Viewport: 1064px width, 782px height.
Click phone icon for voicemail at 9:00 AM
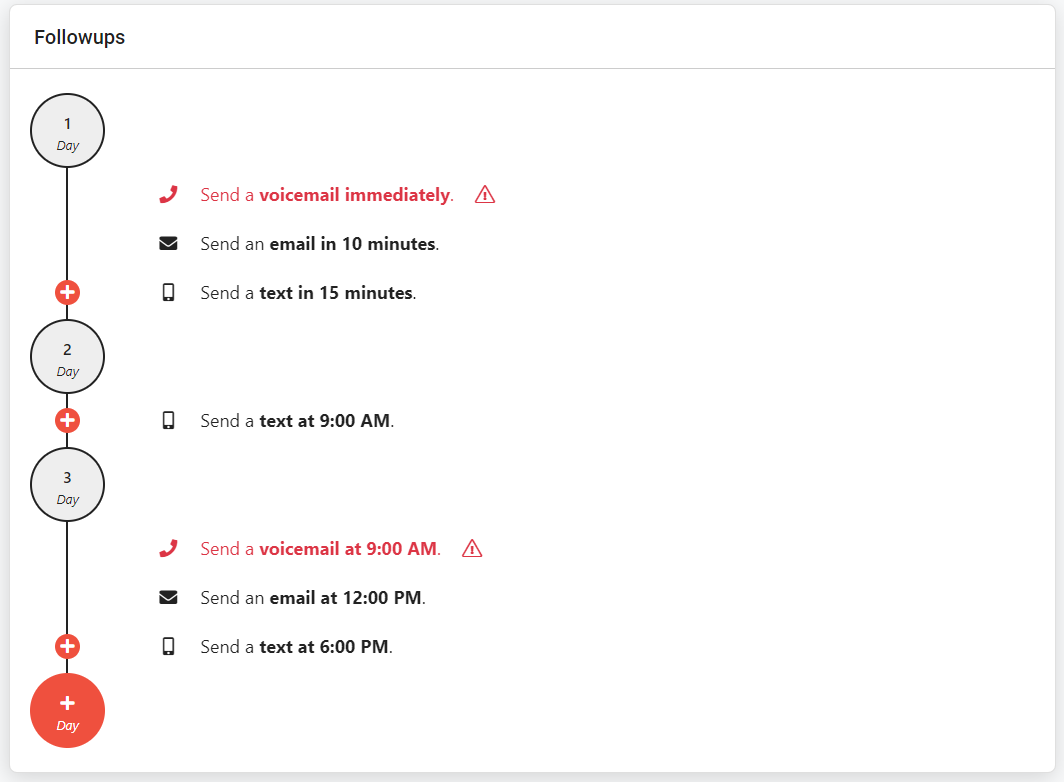click(168, 548)
